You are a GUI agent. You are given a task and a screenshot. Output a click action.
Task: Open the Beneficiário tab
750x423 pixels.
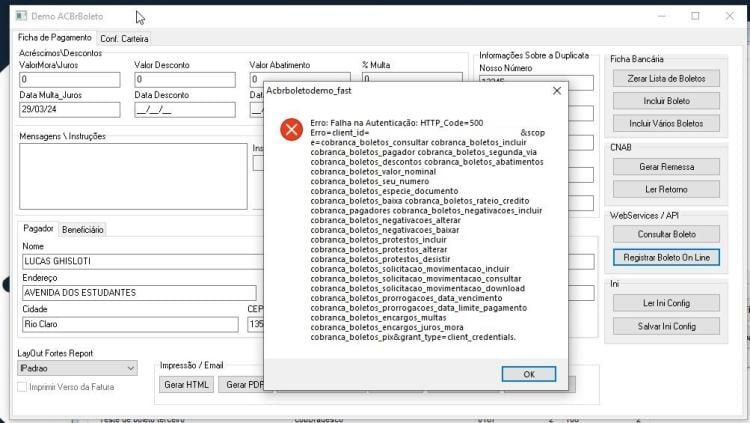(83, 230)
